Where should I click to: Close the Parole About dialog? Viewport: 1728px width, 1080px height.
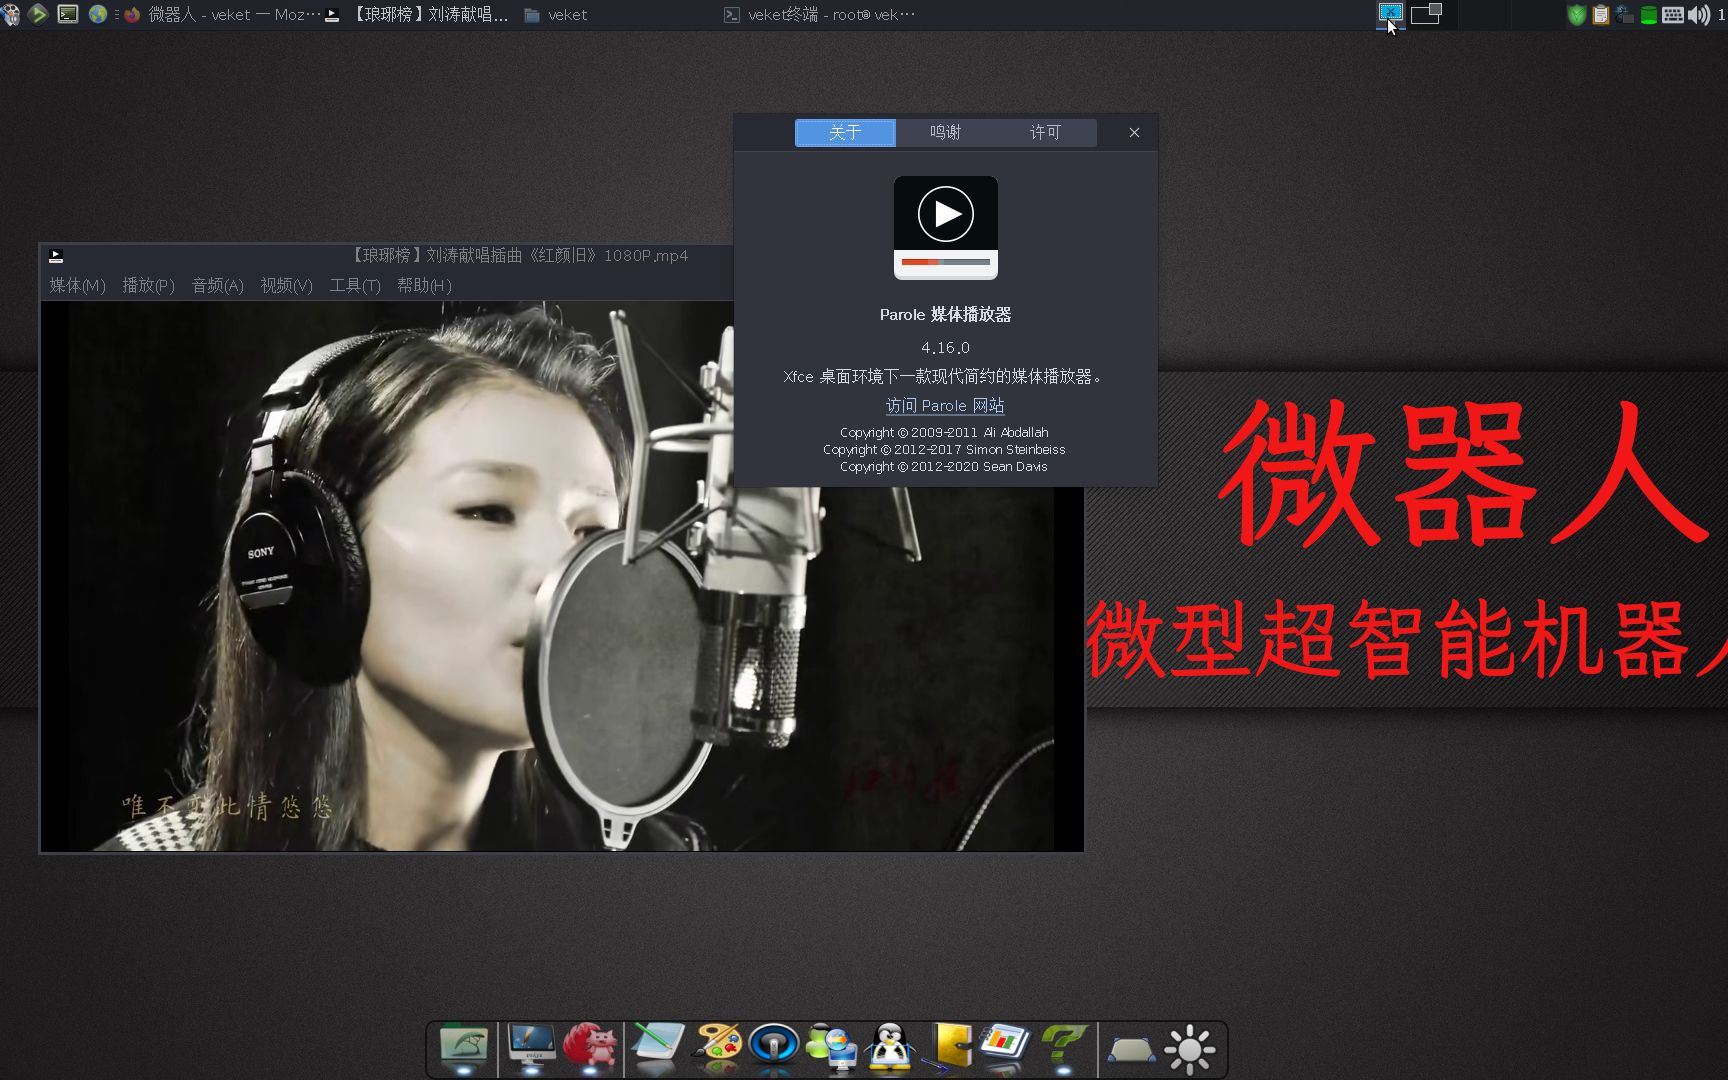1134,132
